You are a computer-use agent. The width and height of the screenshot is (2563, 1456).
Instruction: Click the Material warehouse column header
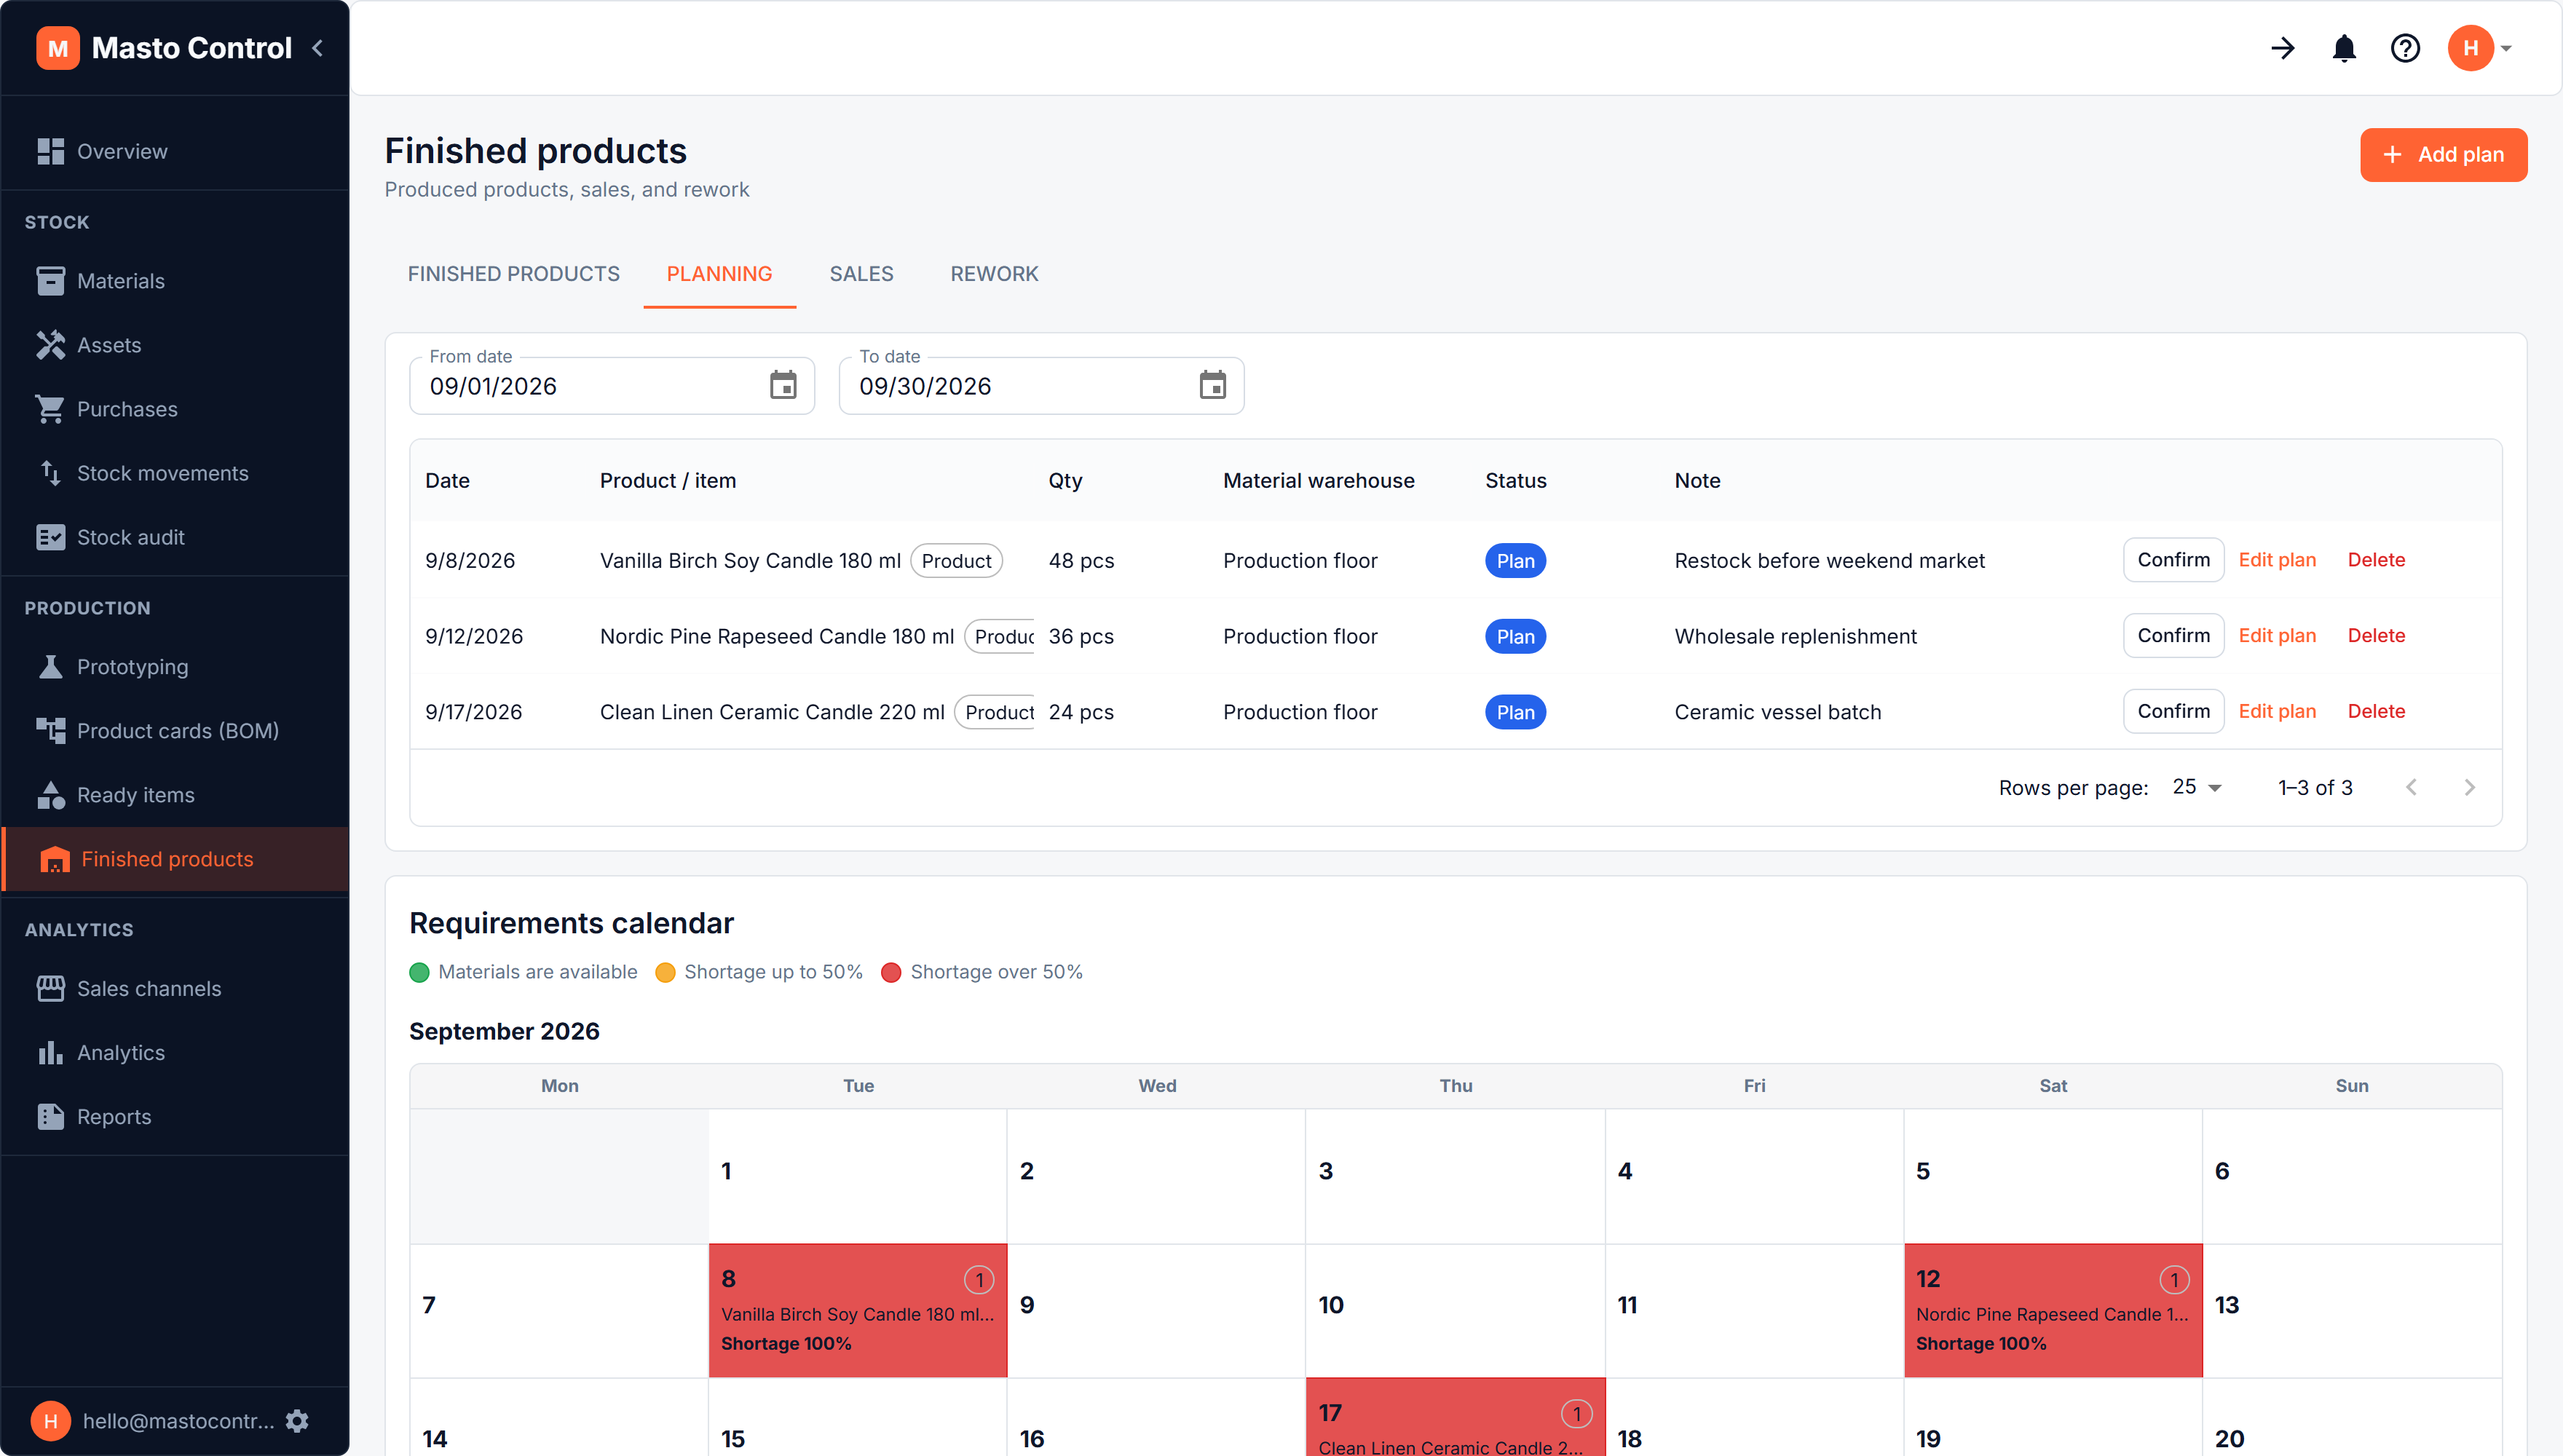click(1318, 481)
